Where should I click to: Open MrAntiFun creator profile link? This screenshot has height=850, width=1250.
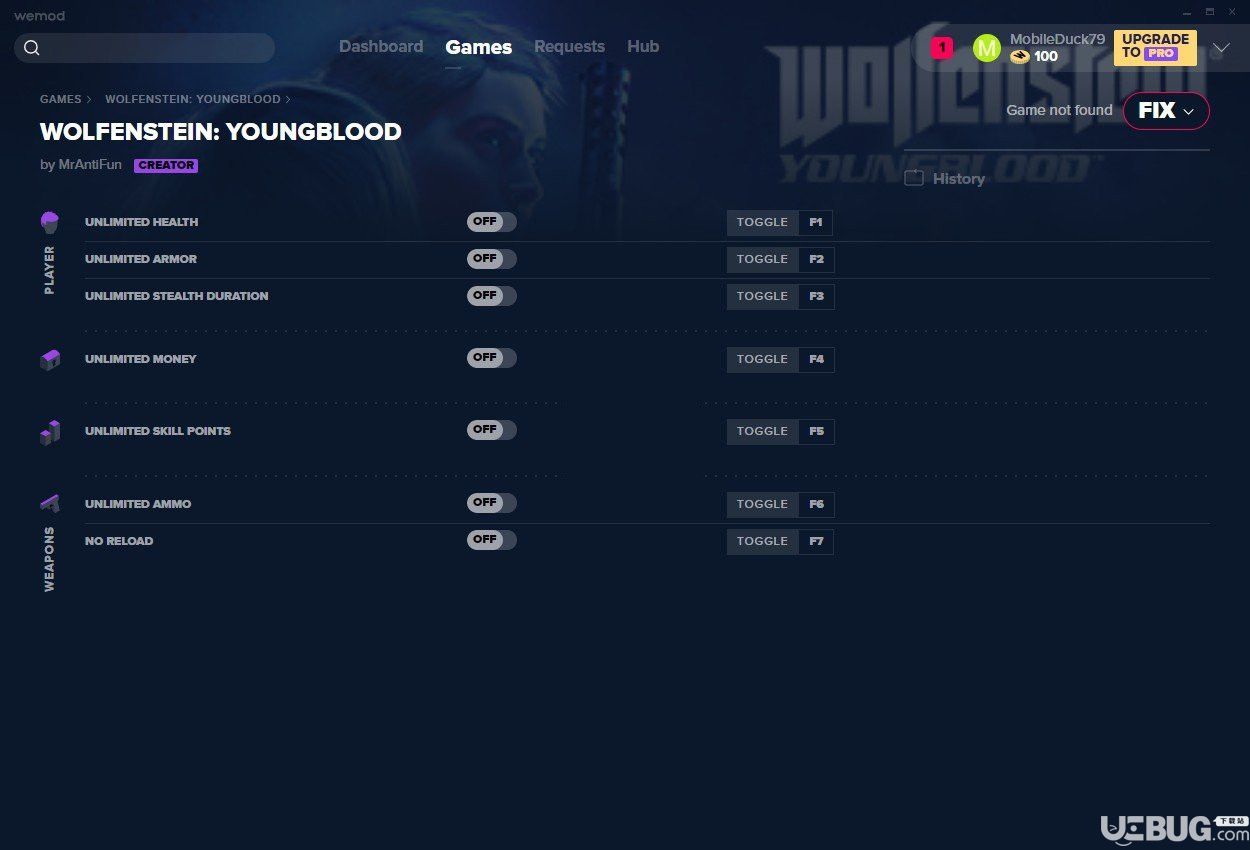tap(90, 165)
